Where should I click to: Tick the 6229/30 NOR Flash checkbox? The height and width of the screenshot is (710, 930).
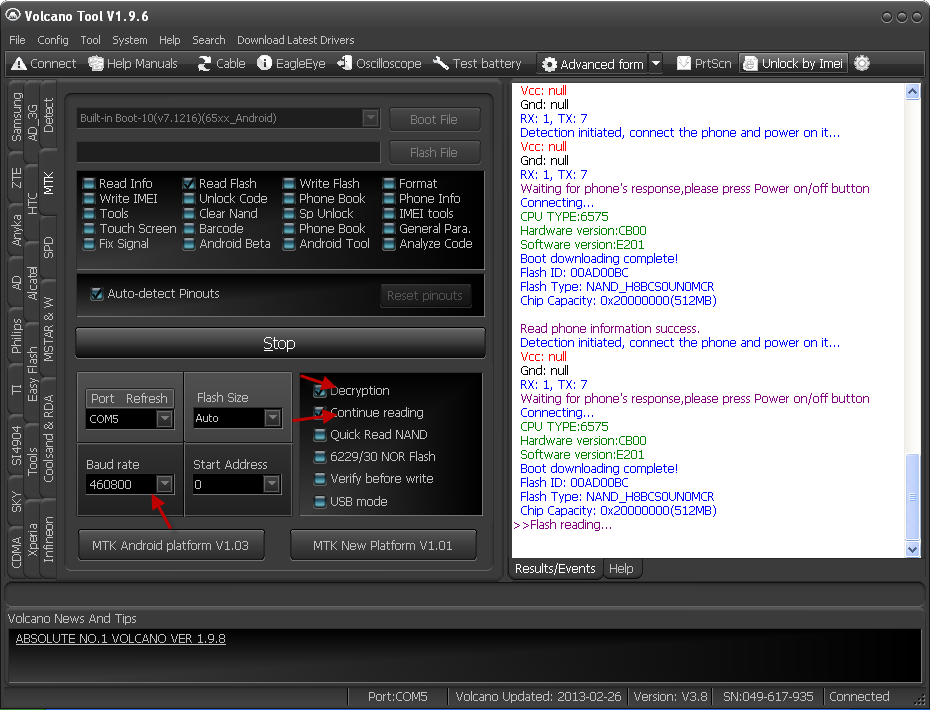[320, 457]
